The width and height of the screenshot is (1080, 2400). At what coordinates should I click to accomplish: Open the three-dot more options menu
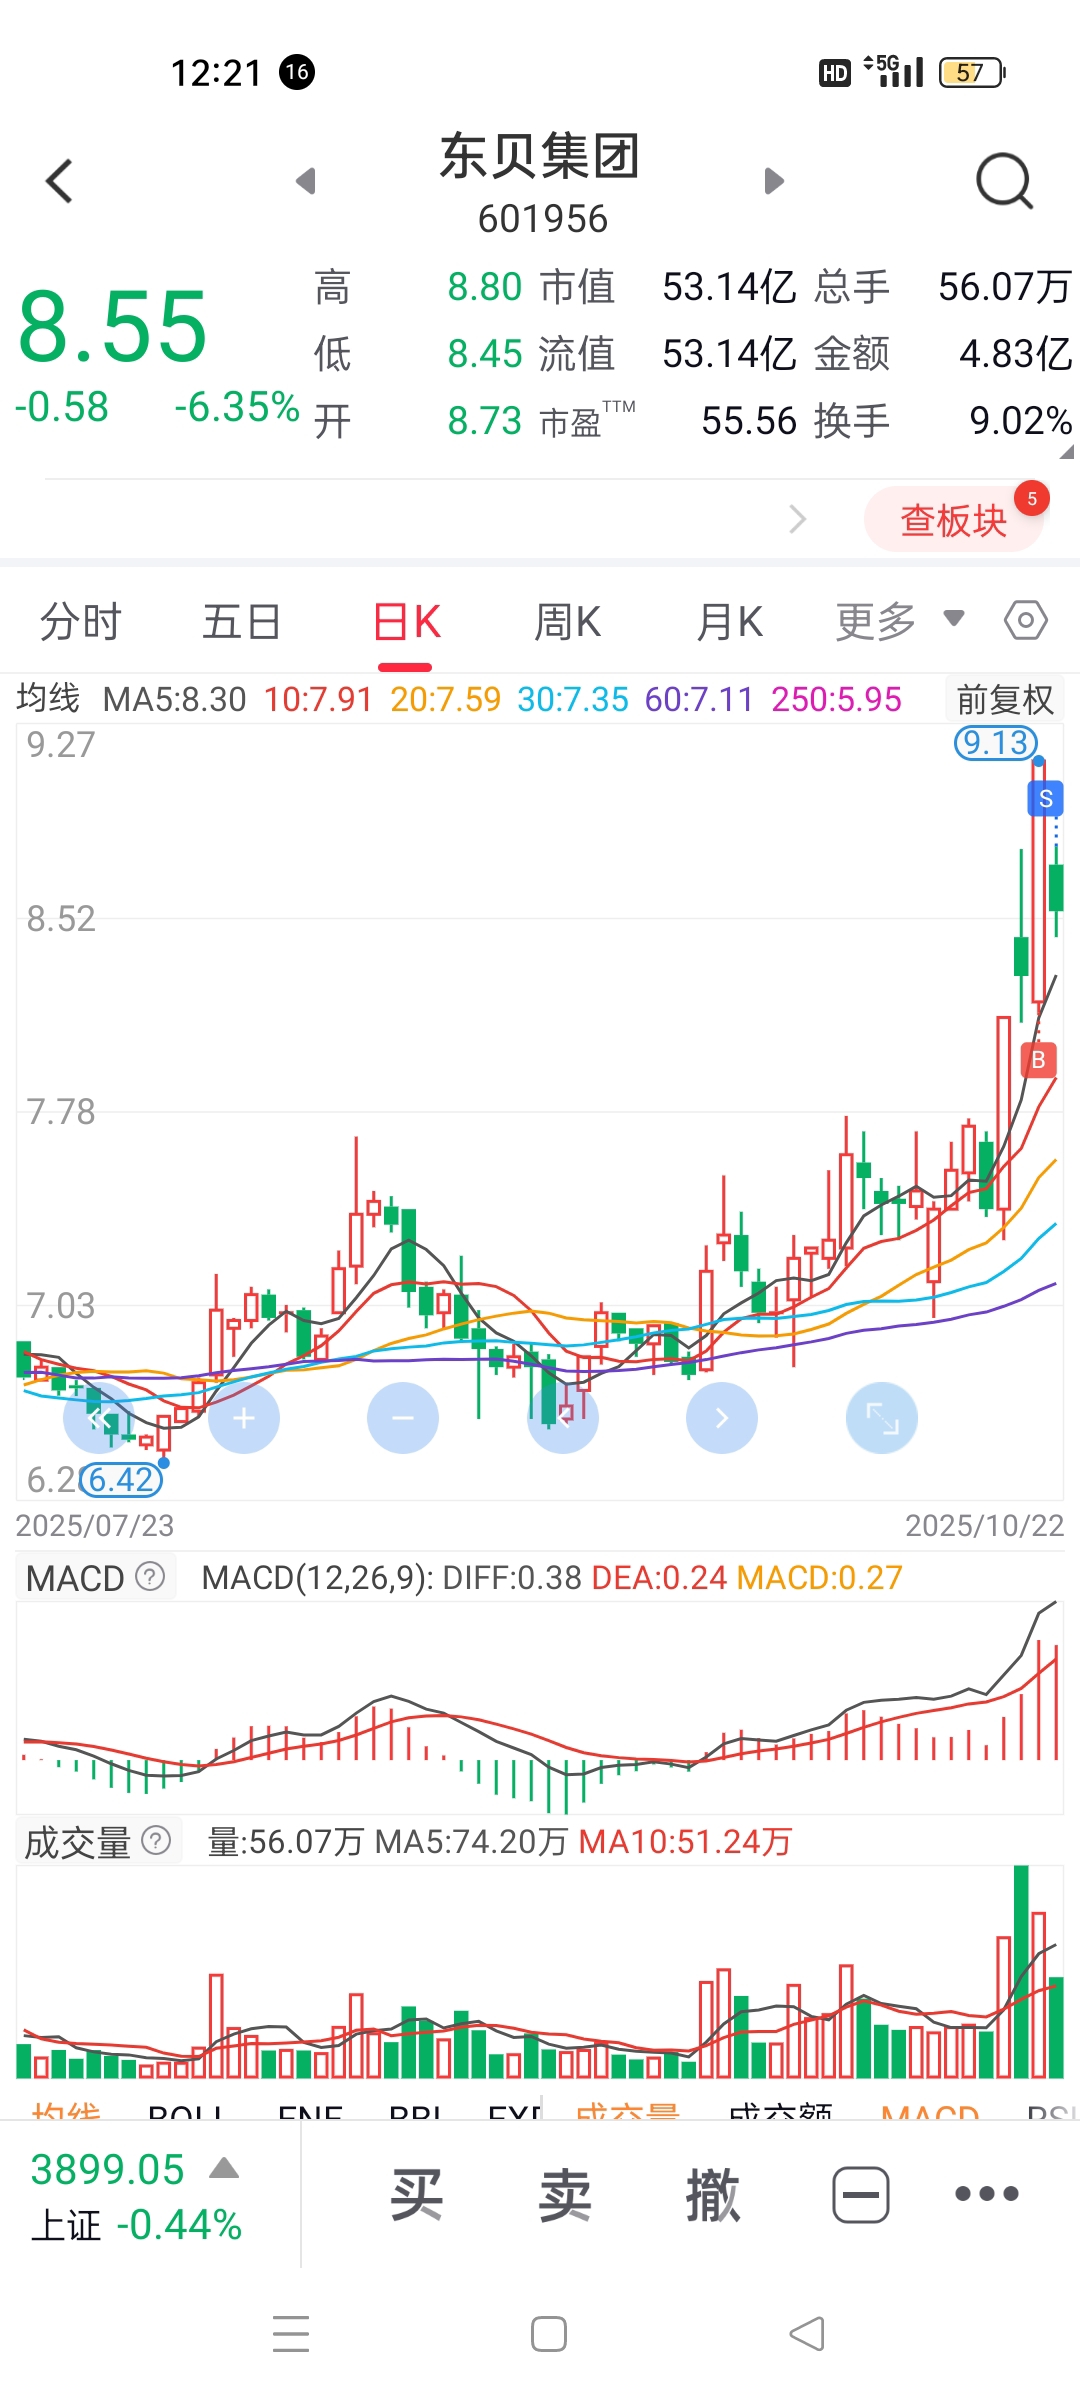pos(986,2194)
